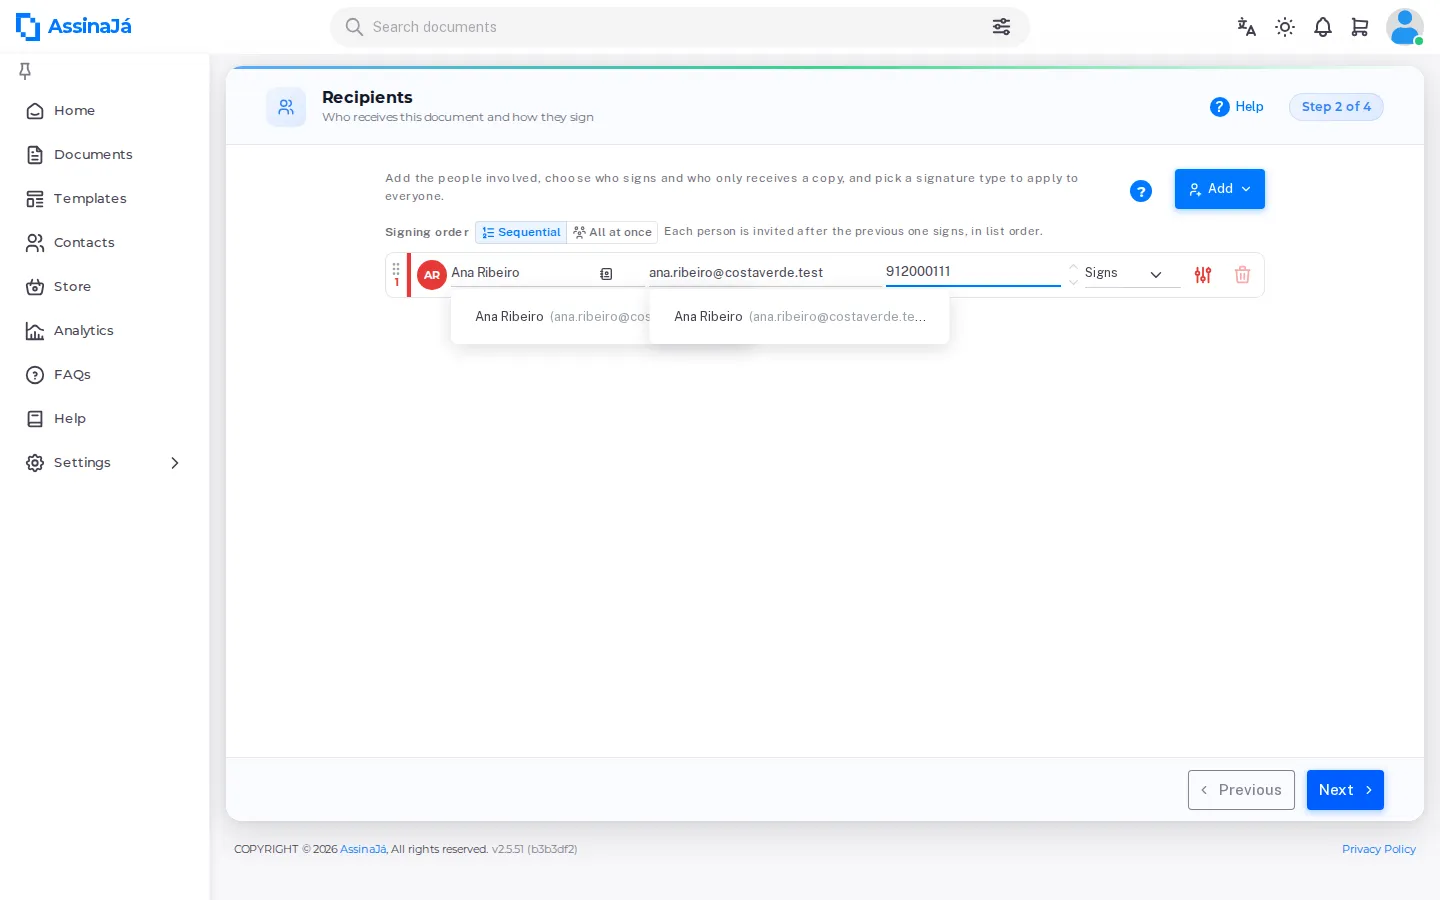1440x900 pixels.
Task: Select All at once signing order
Action: [612, 232]
